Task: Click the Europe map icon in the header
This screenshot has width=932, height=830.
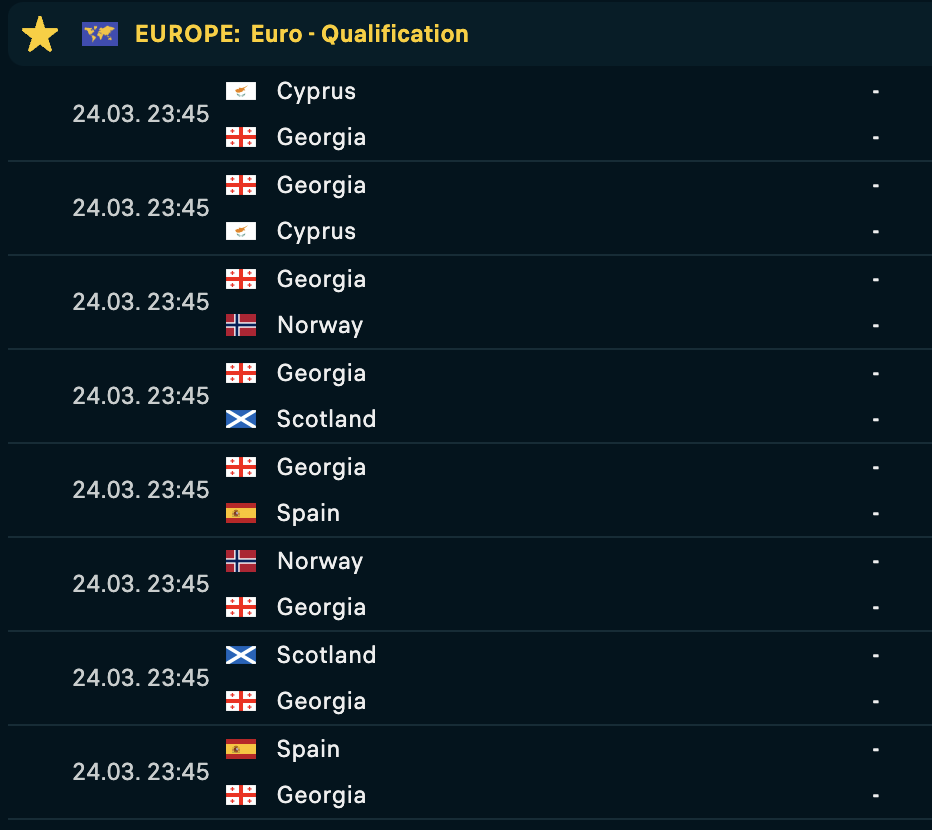Action: point(100,34)
